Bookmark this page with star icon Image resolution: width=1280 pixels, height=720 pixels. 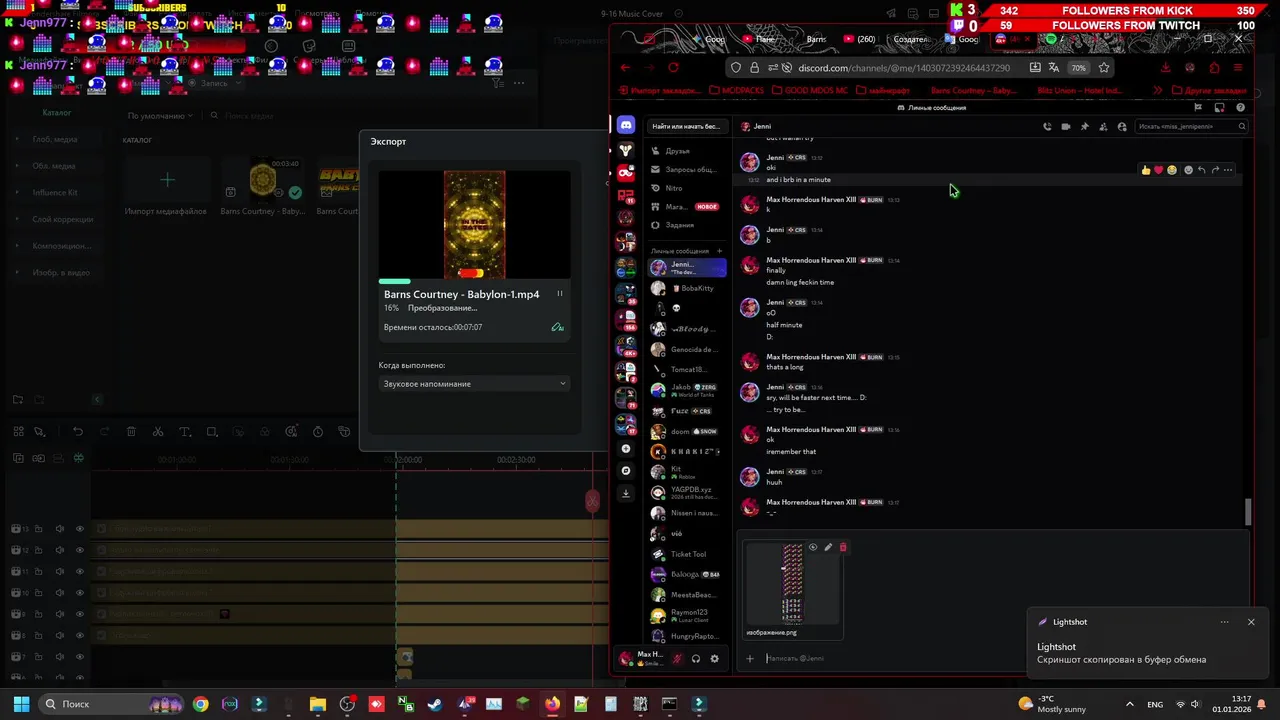pos(1104,68)
